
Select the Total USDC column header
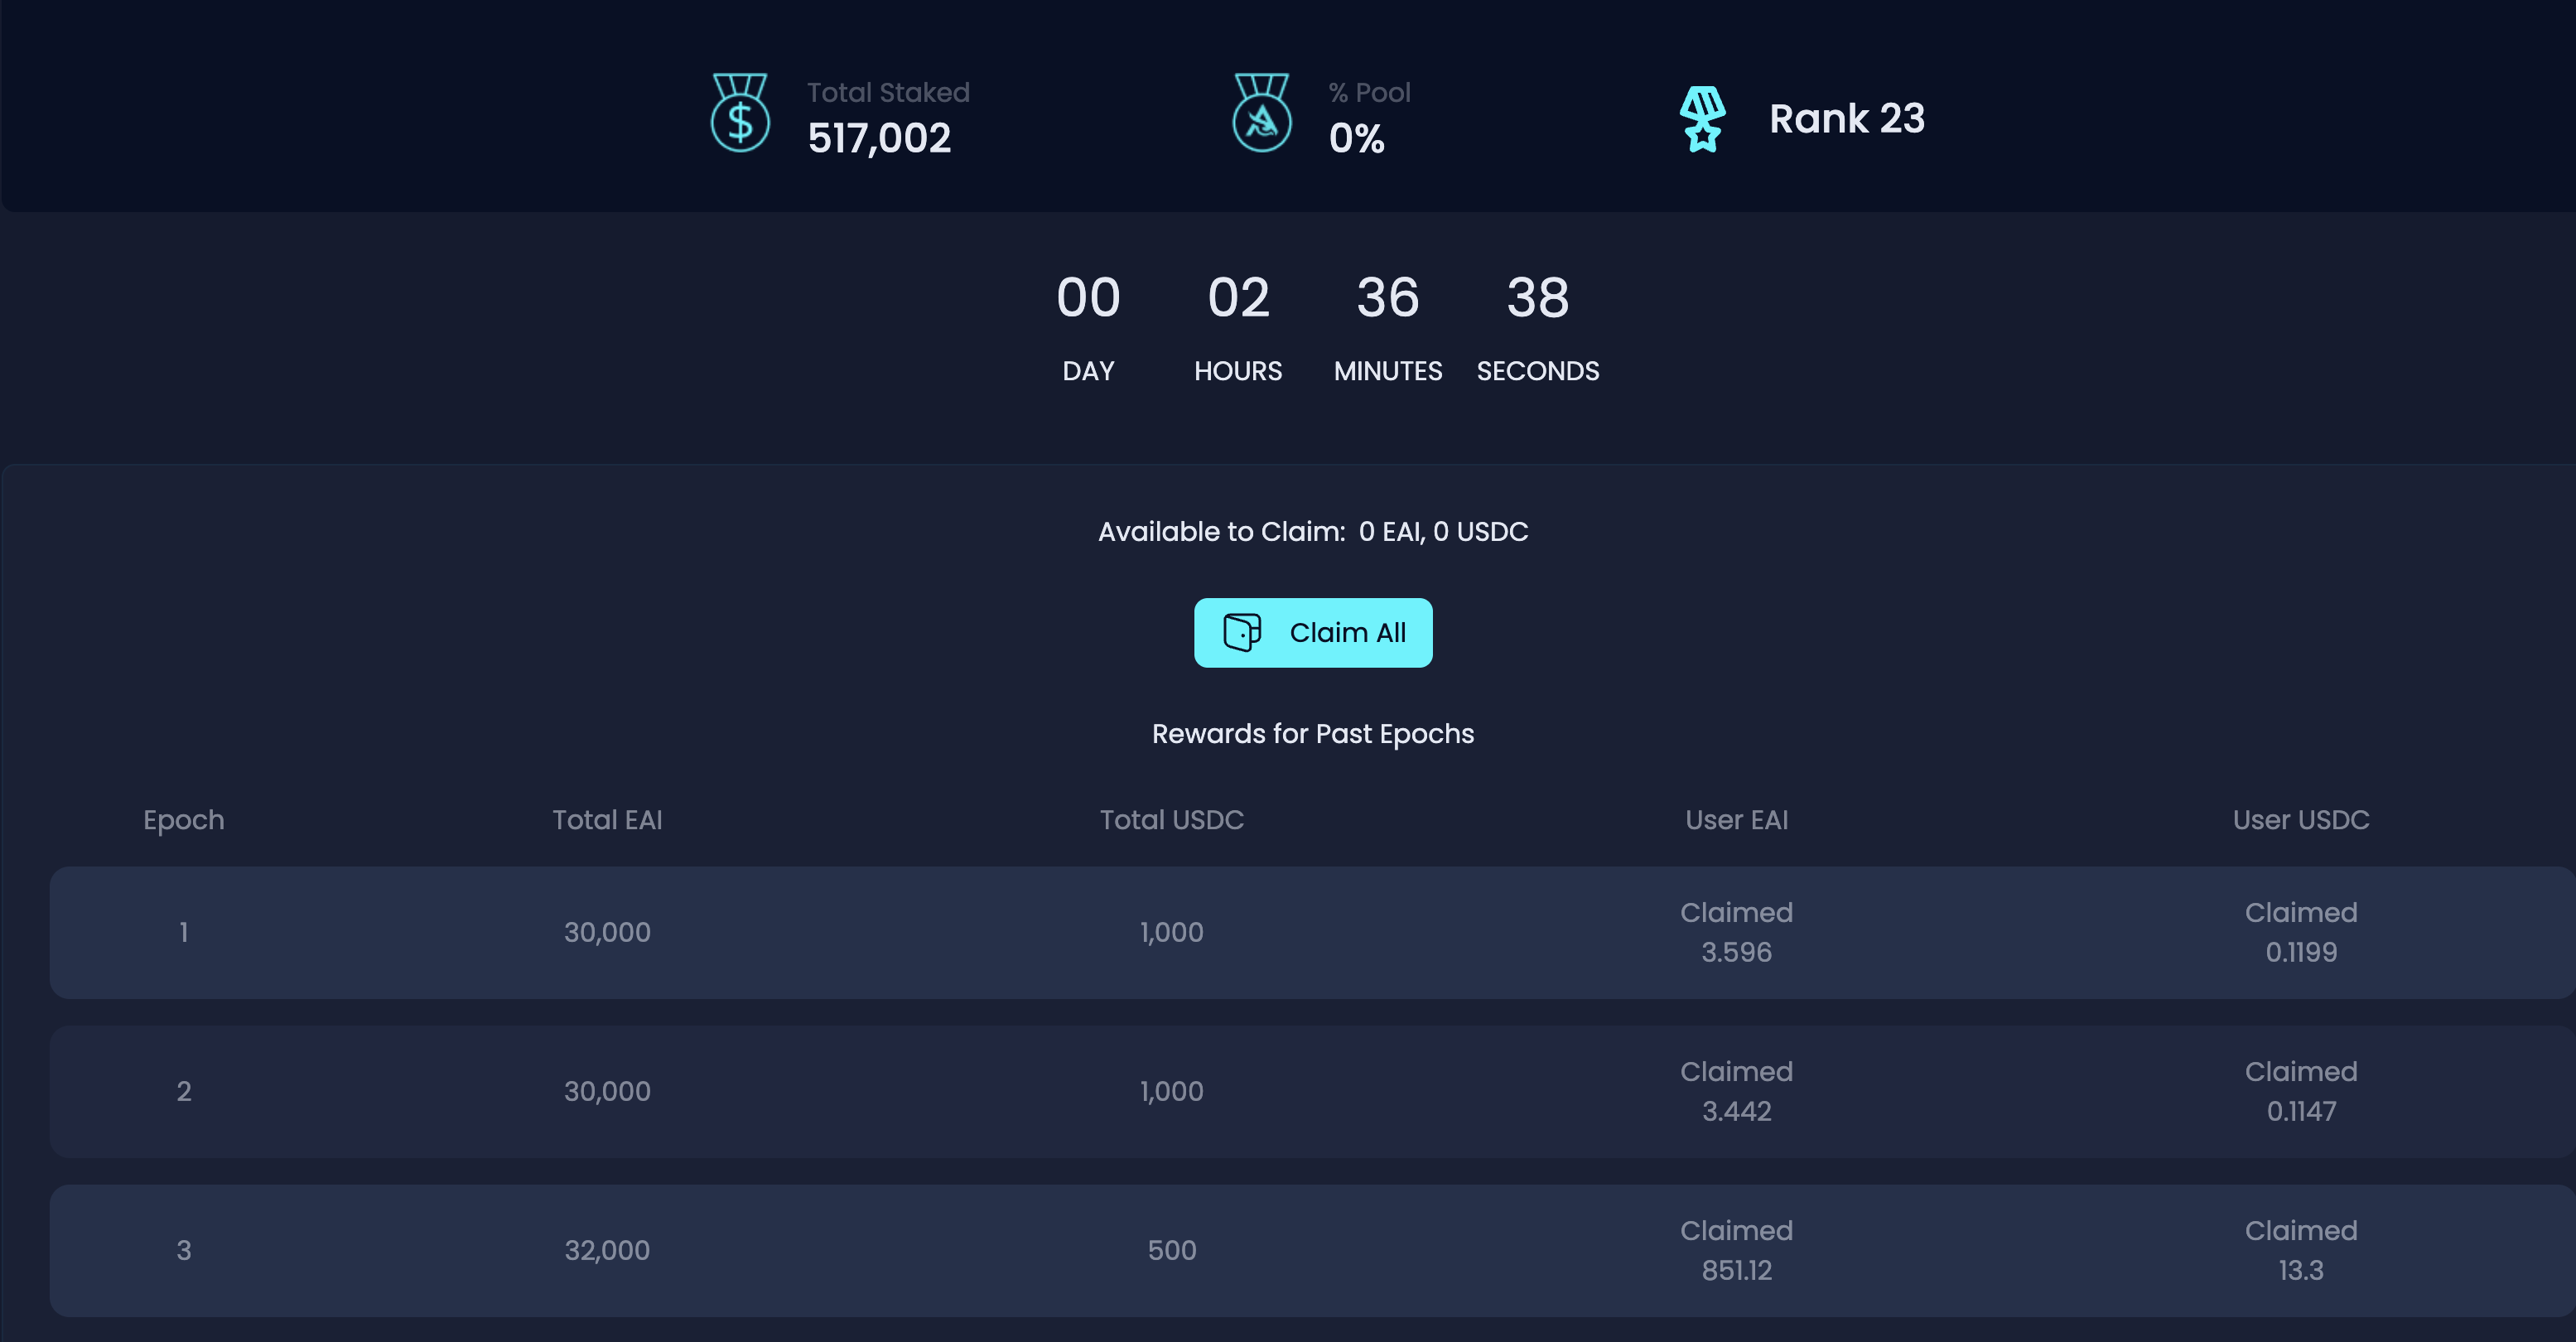1171,820
